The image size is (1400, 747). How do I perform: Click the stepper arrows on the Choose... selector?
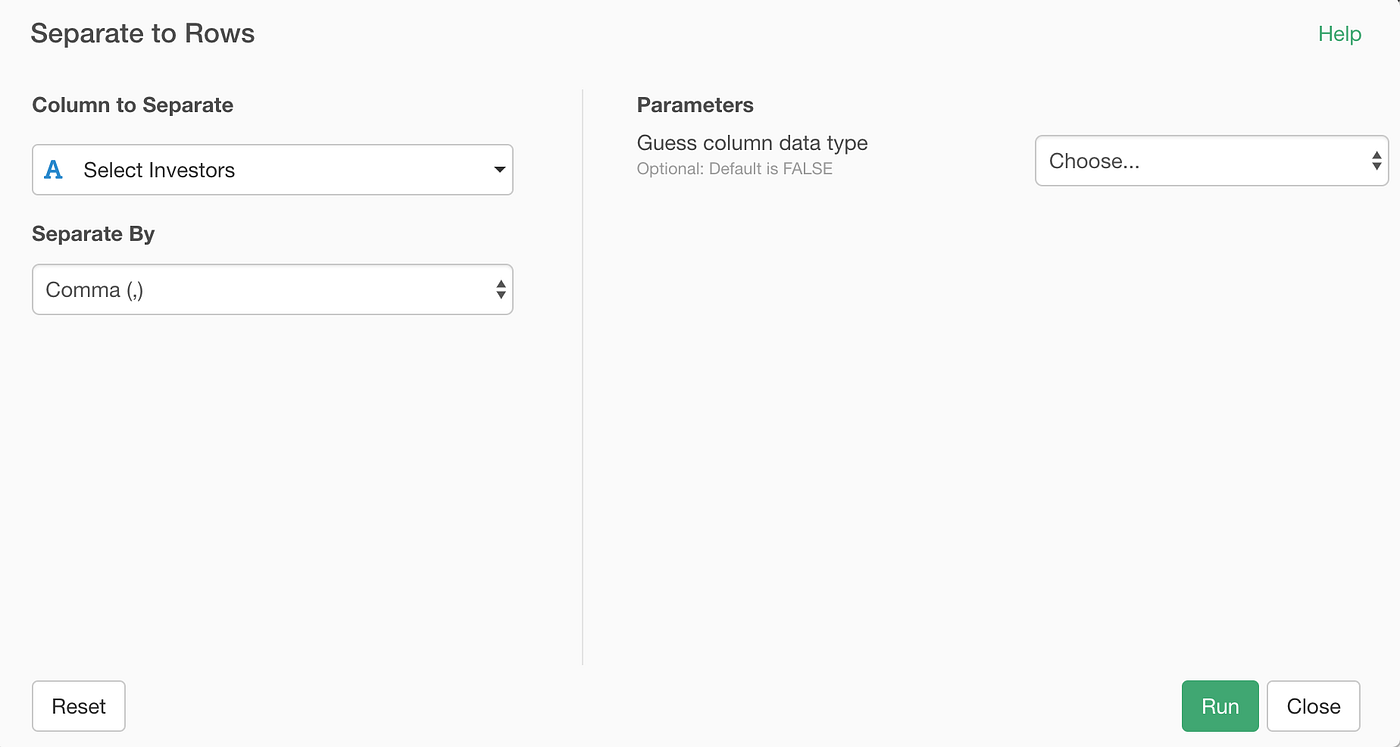click(x=1377, y=160)
